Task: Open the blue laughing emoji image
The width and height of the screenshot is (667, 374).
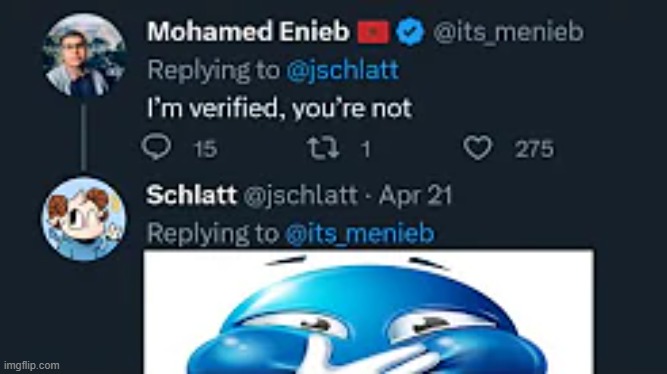Action: (x=368, y=312)
